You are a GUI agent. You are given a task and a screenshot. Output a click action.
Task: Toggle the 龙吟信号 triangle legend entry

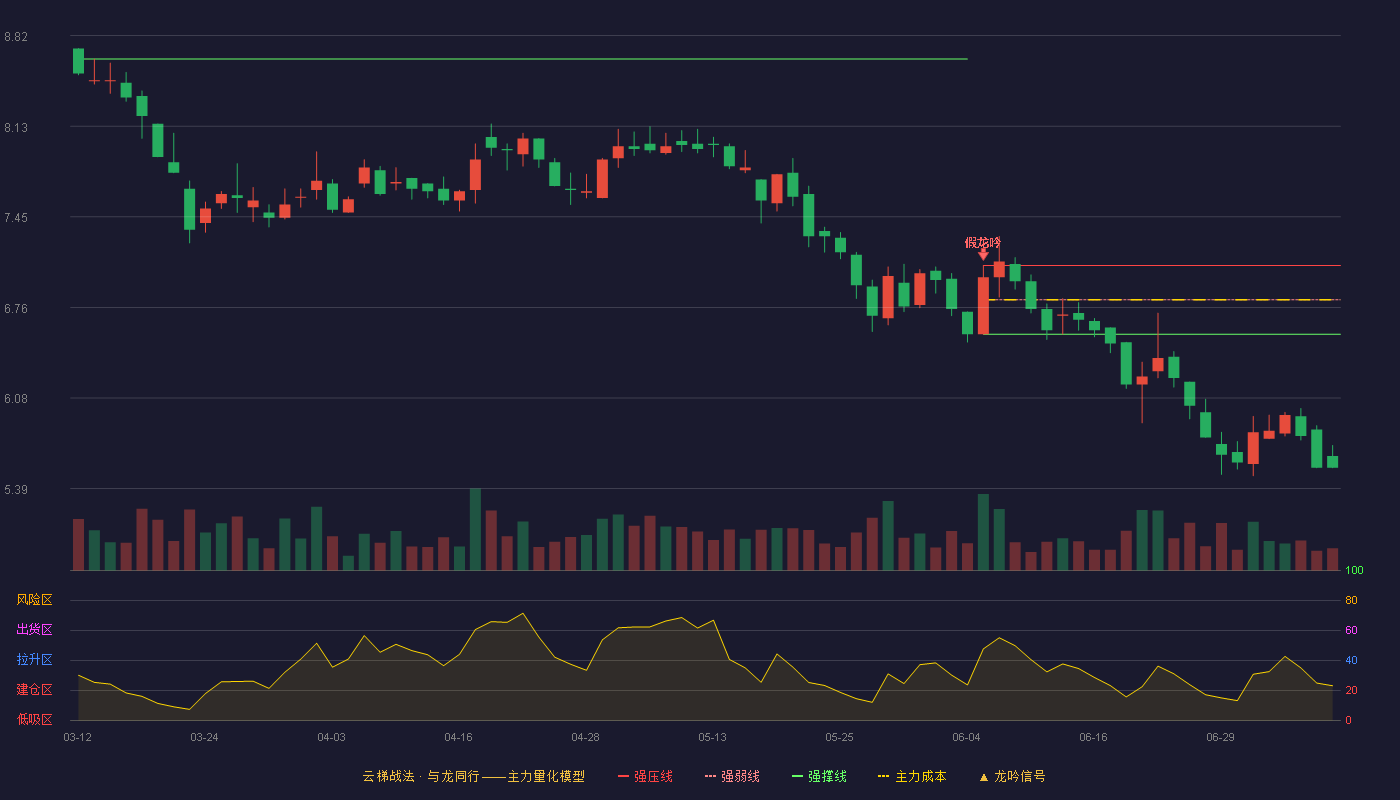1011,776
